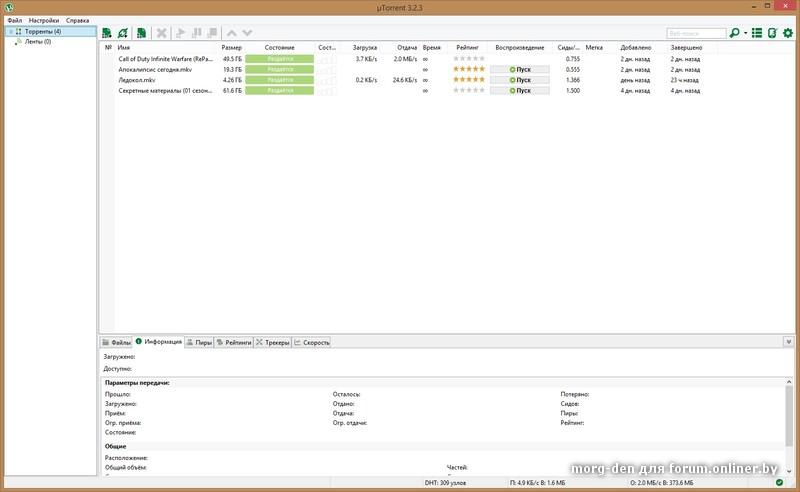The height and width of the screenshot is (492, 800).
Task: Open the Настройки menu
Action: point(44,20)
